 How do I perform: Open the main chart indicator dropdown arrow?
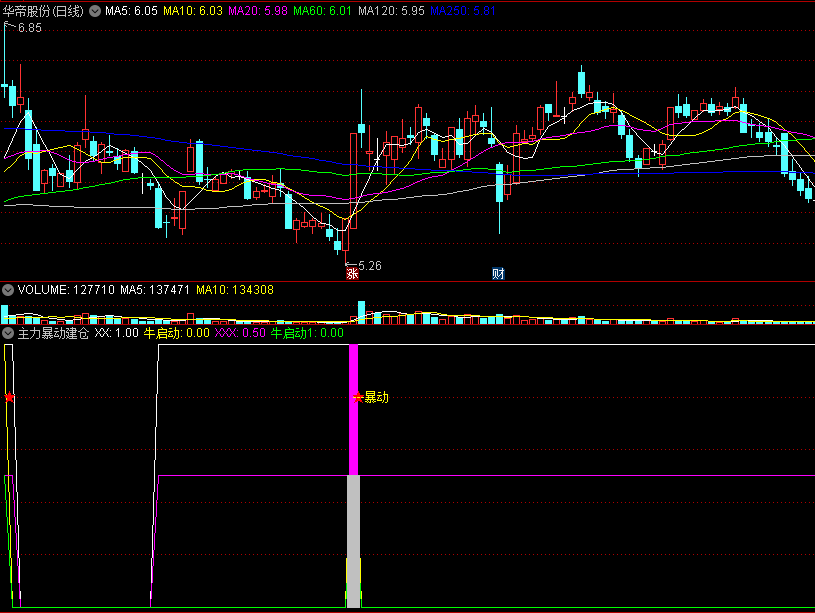tap(95, 11)
